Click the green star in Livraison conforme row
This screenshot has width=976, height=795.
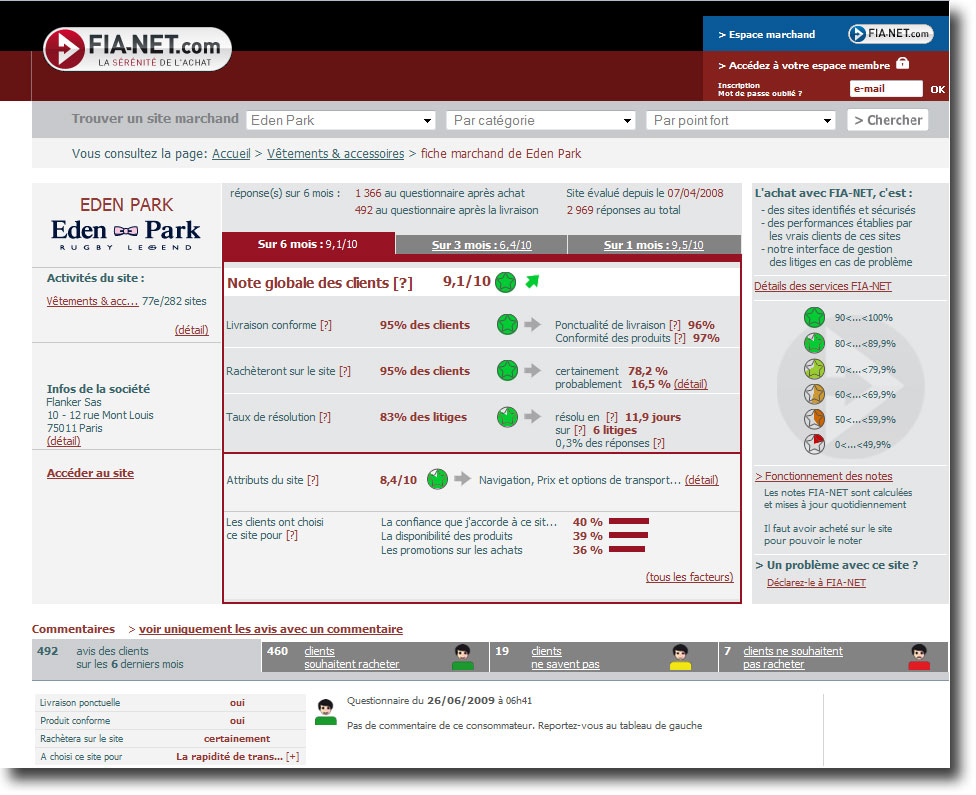coord(507,324)
